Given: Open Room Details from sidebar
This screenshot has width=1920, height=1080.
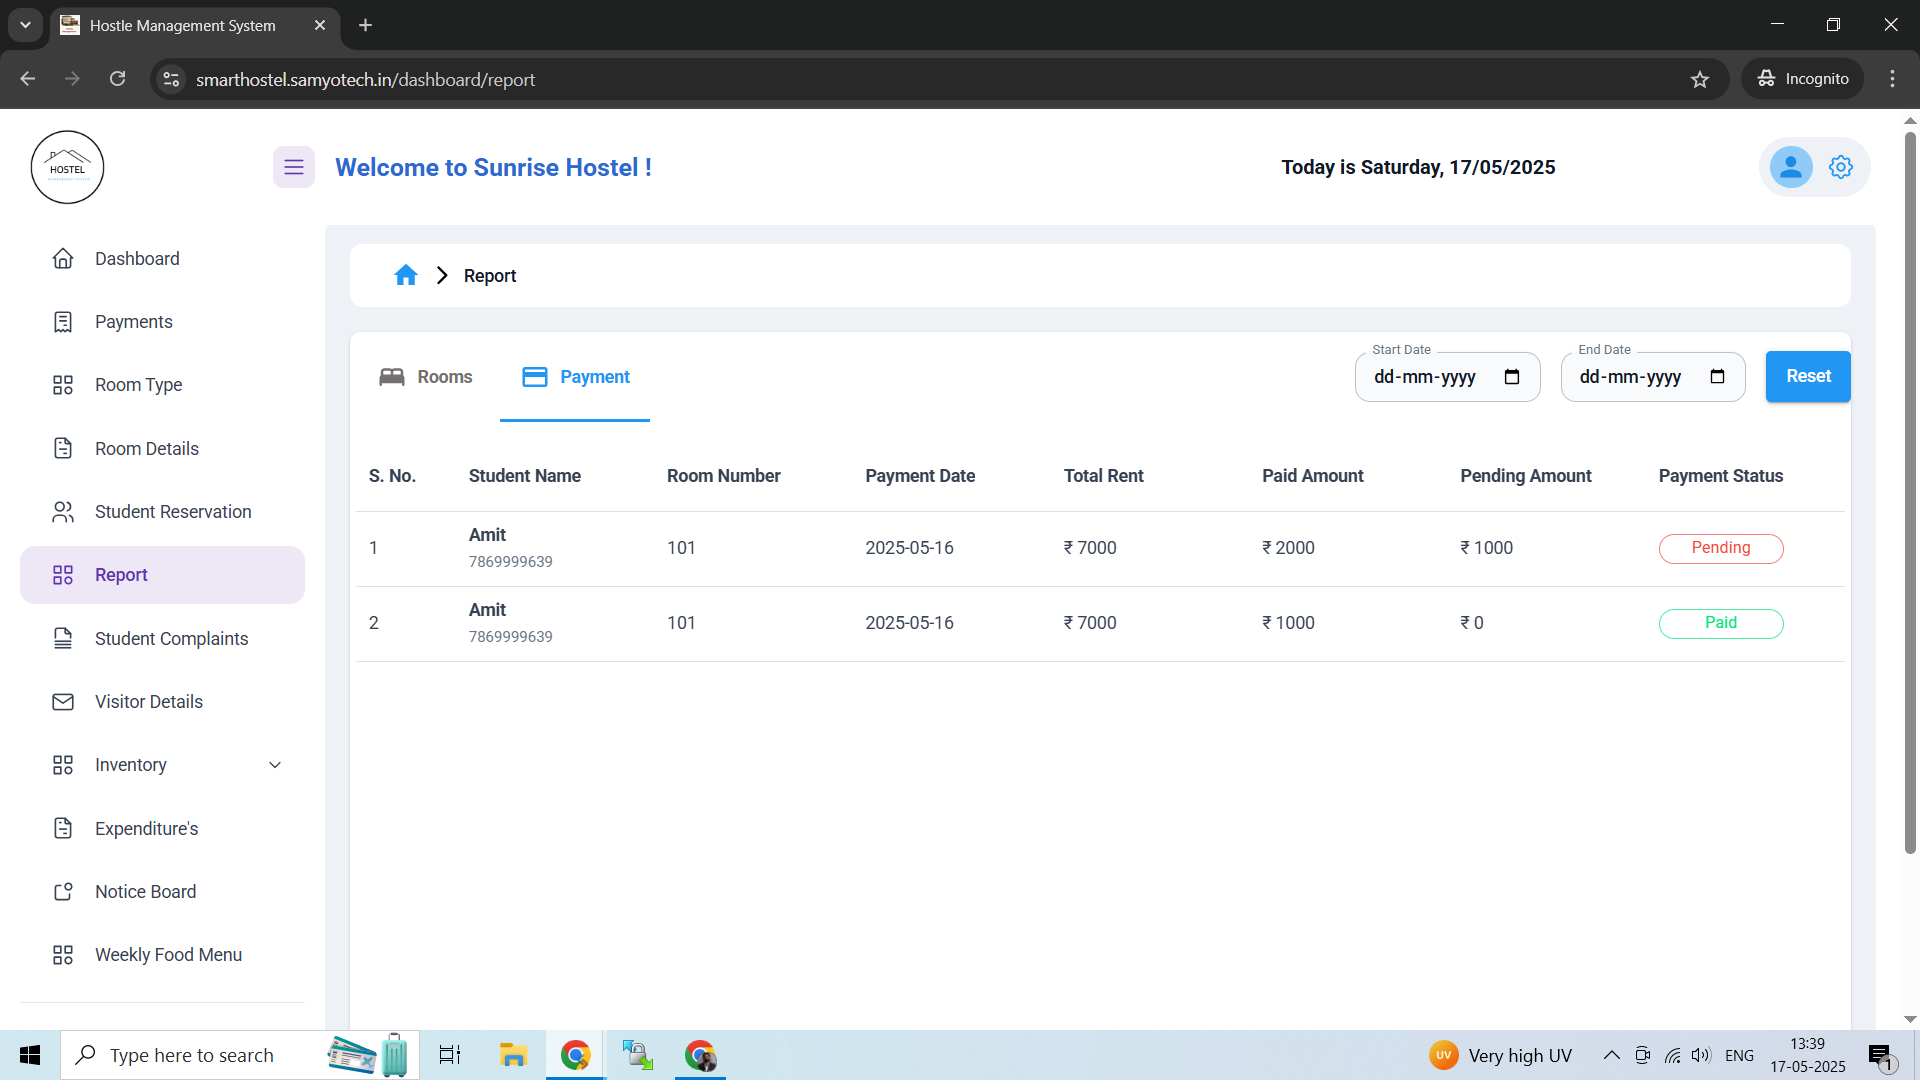Looking at the screenshot, I should point(63,448).
